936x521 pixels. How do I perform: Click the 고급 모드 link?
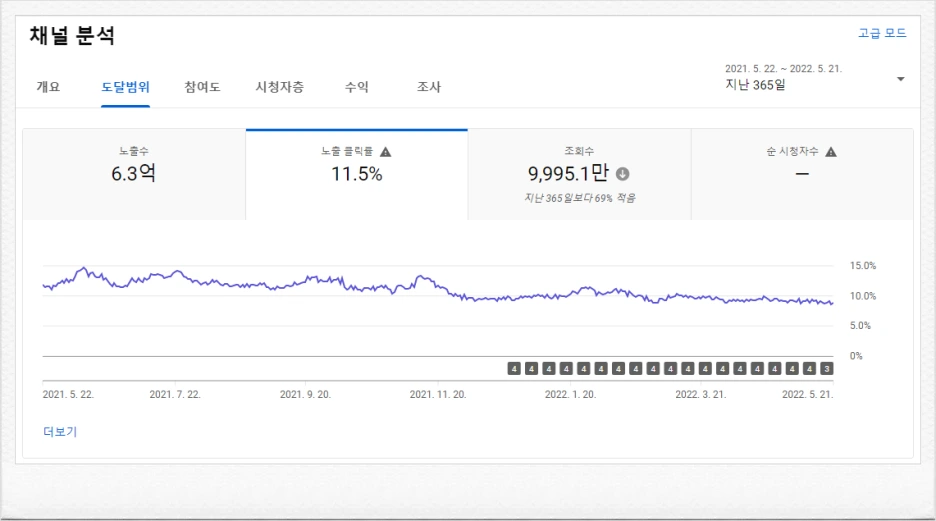click(x=882, y=33)
